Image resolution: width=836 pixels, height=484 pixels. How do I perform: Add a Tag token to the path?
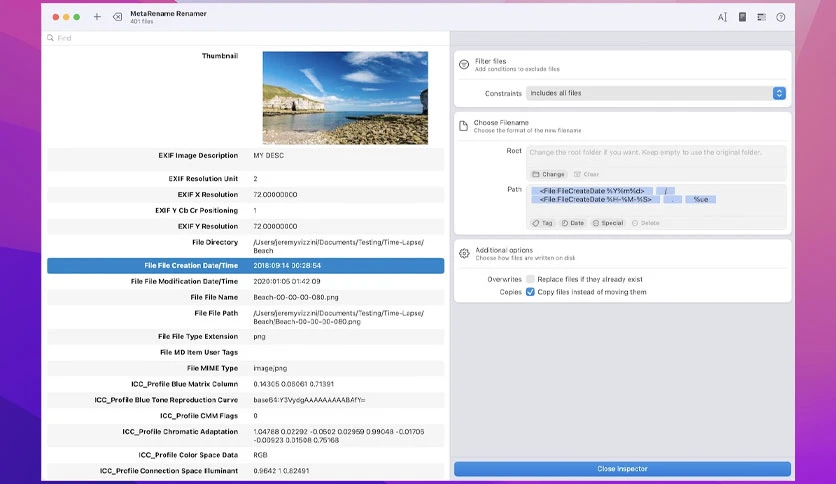coord(542,223)
